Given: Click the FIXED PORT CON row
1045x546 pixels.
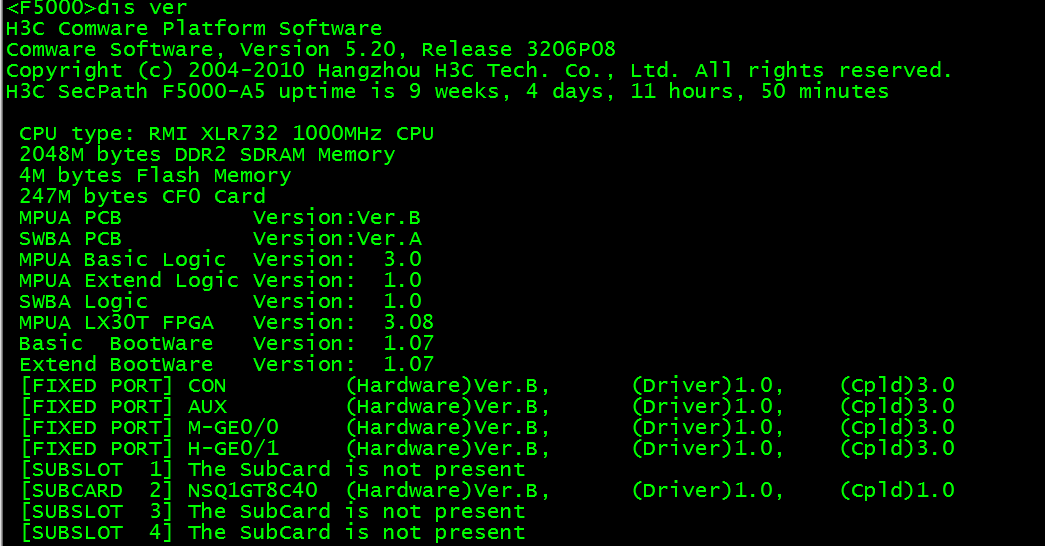Looking at the screenshot, I should pyautogui.click(x=487, y=385).
